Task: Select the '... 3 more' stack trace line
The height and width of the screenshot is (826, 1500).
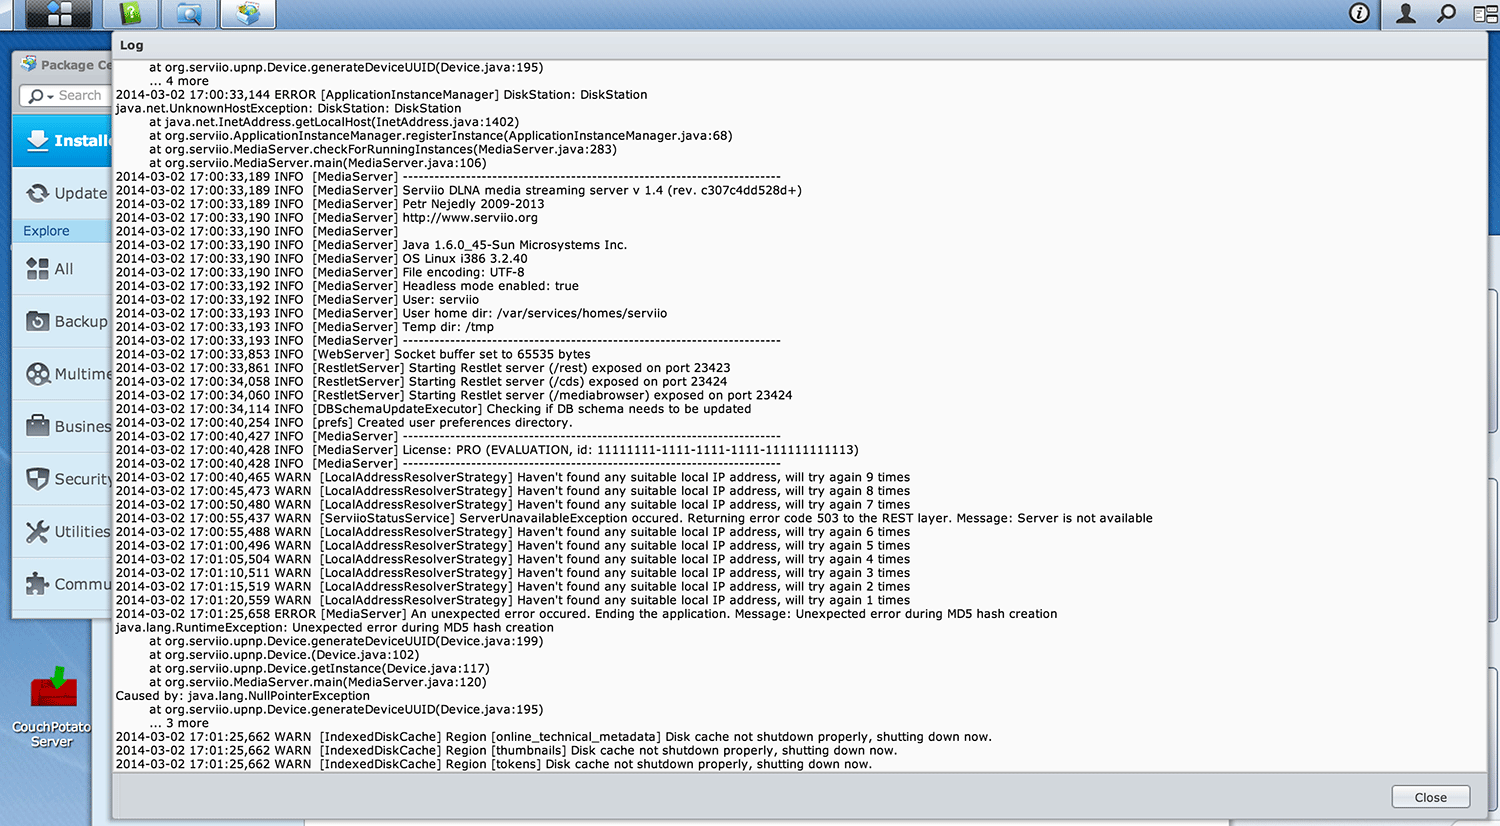Action: [179, 723]
